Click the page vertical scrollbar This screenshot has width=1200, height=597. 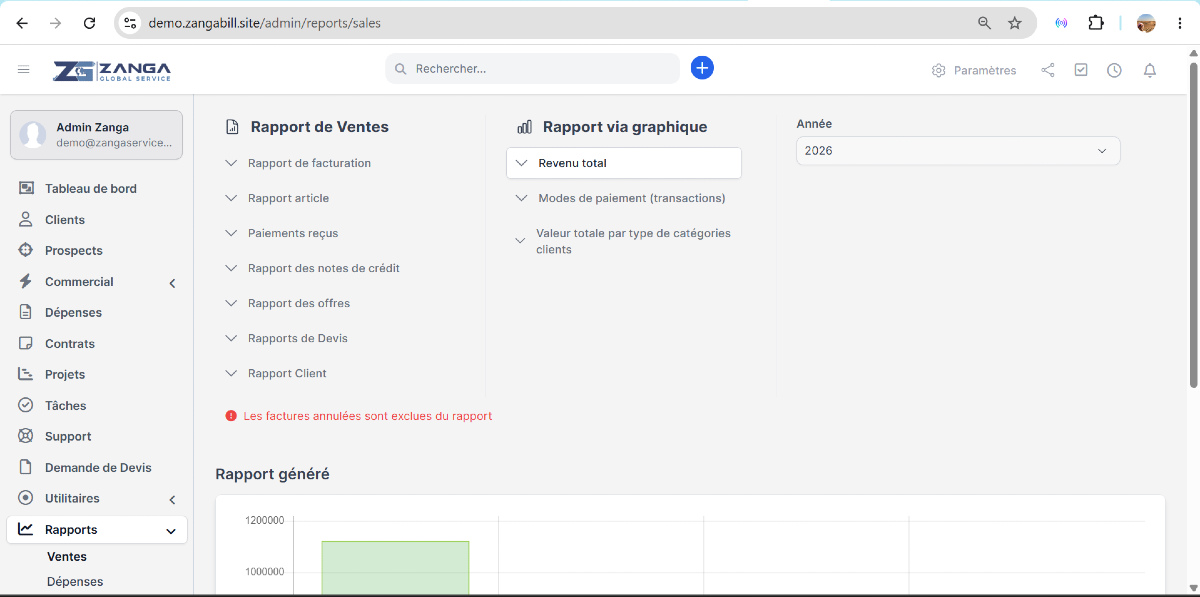1193,225
